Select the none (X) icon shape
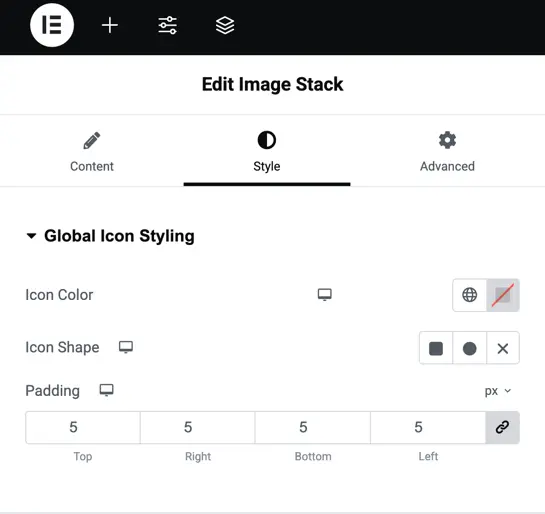 [503, 348]
